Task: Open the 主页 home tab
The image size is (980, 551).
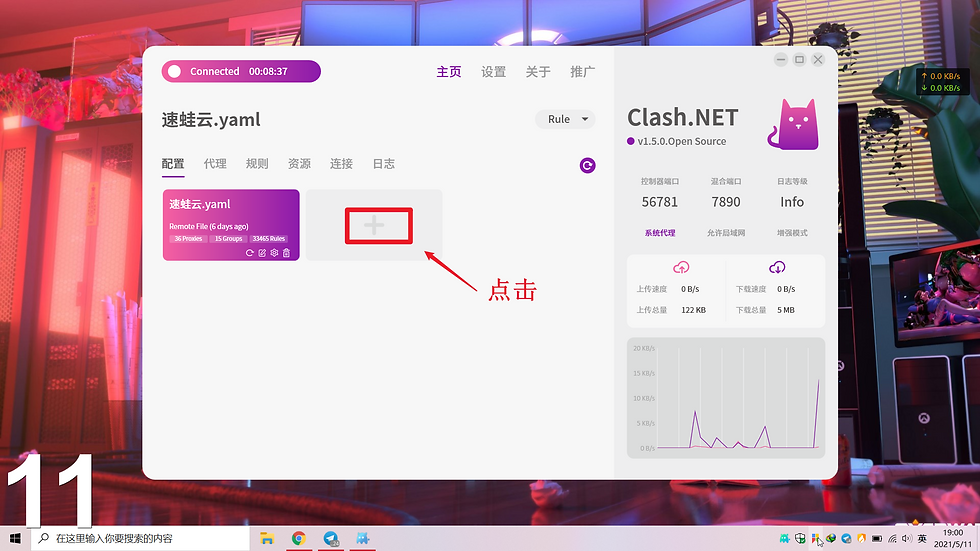Action: [x=449, y=72]
